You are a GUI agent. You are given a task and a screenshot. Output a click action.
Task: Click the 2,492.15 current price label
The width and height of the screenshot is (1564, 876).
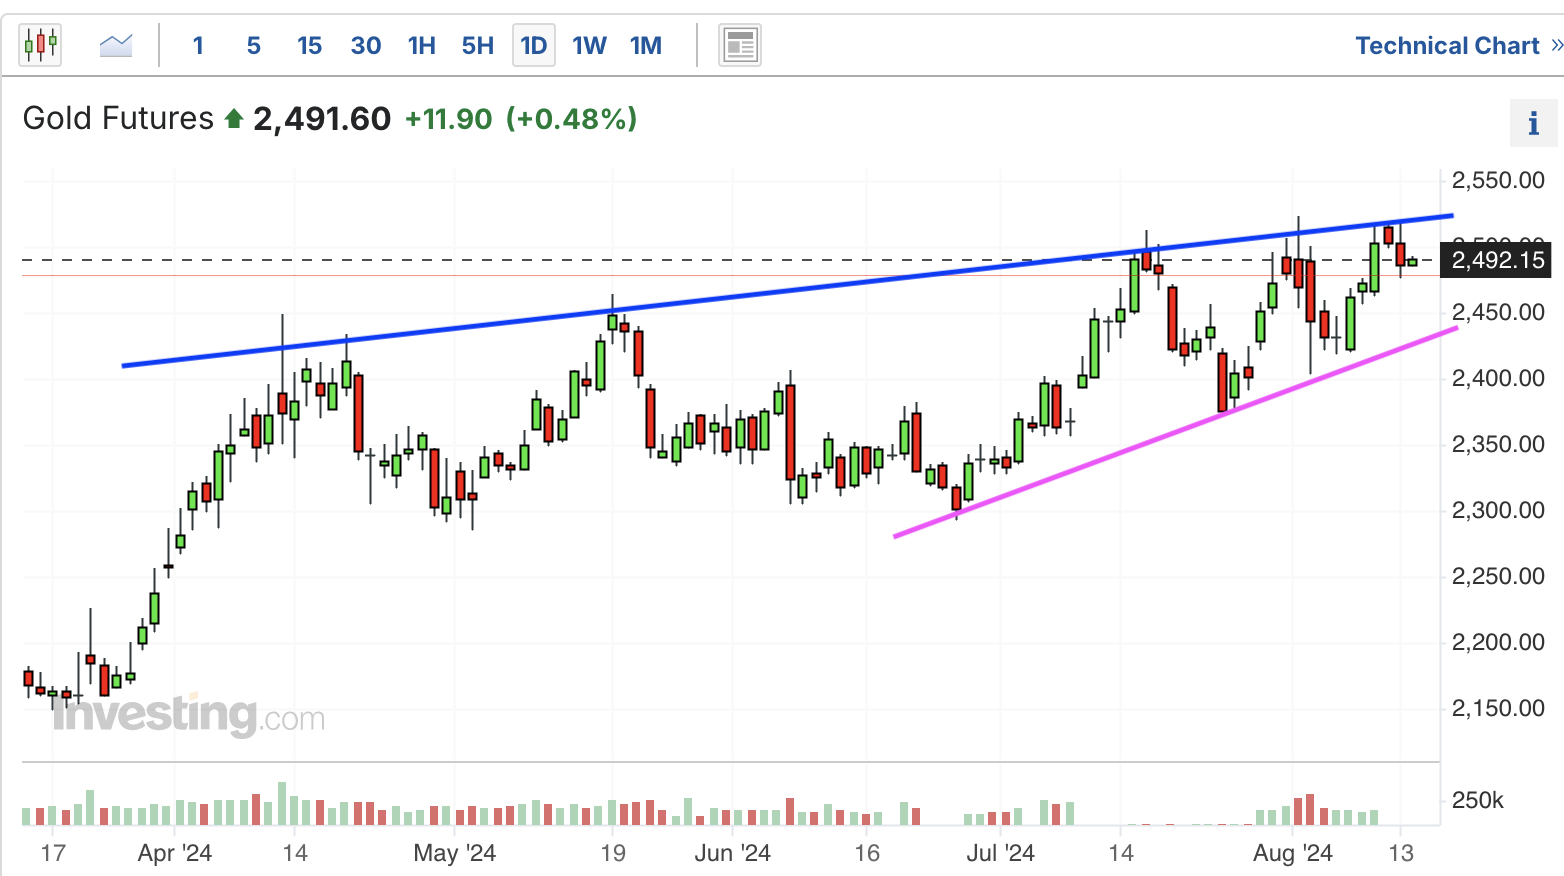tap(1497, 261)
